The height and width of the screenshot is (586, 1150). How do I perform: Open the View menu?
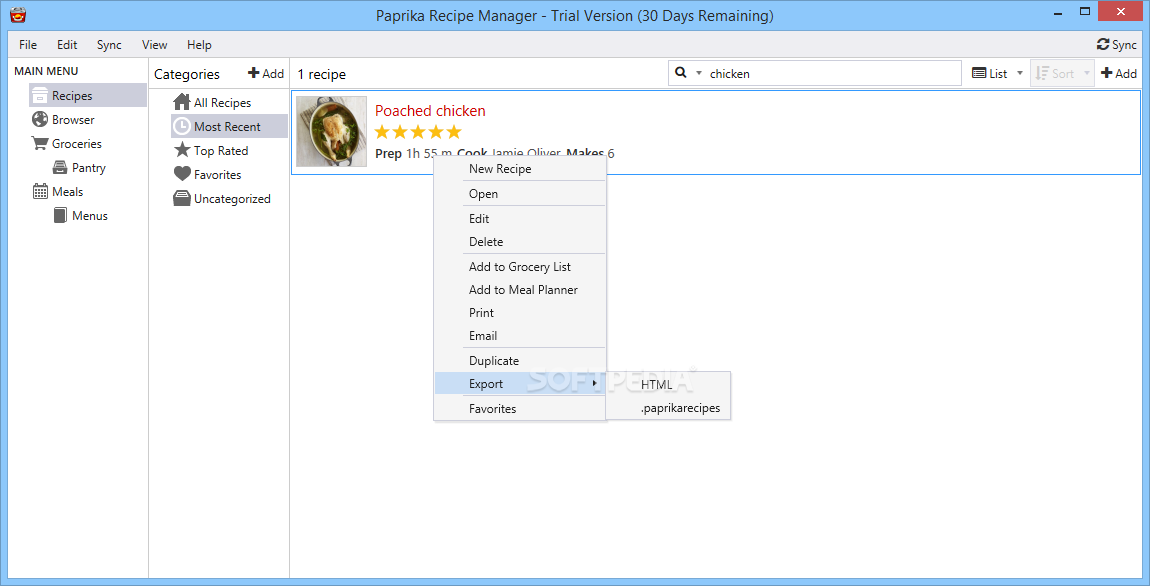(154, 45)
